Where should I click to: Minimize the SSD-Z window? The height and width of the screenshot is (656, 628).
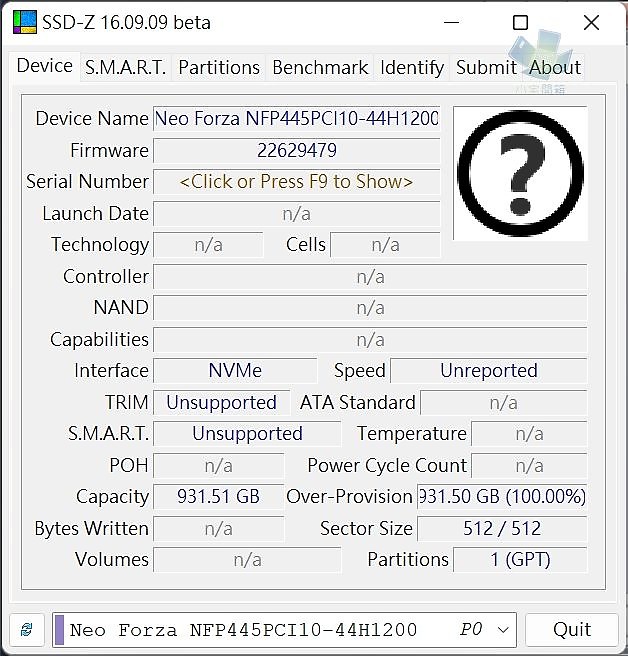[x=451, y=22]
